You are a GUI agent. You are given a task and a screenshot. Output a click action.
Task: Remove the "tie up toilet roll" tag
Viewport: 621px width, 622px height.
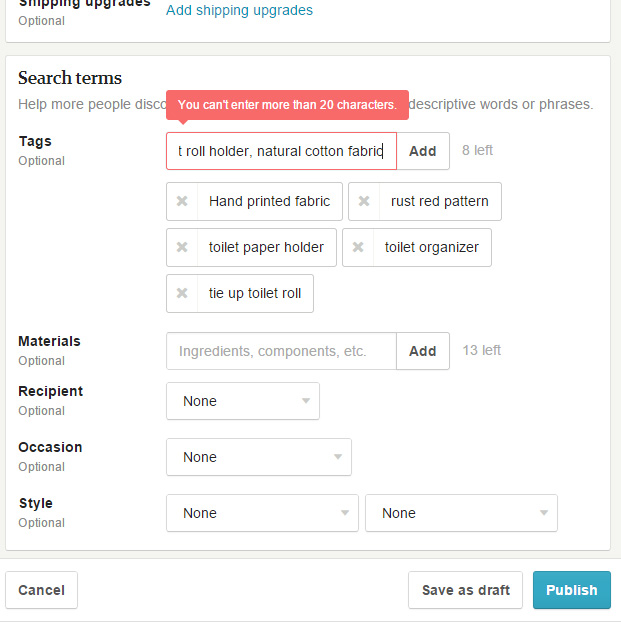point(182,293)
